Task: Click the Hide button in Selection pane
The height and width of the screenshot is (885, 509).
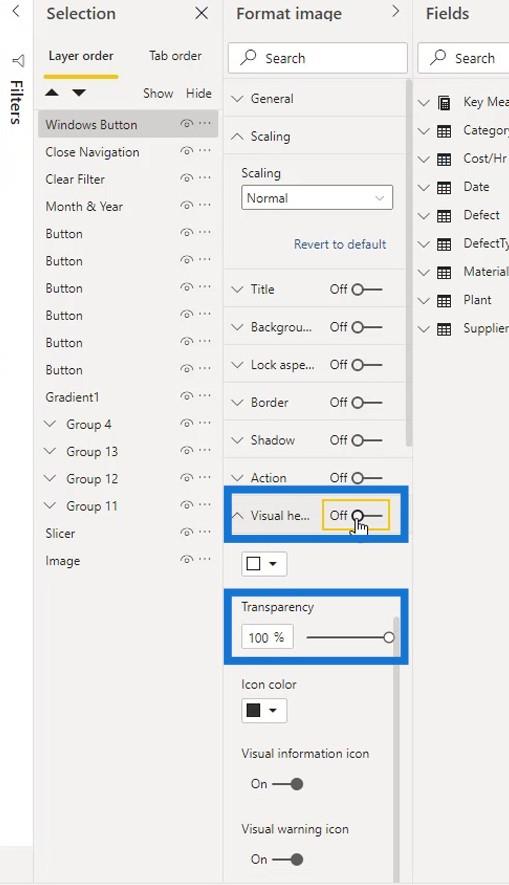Action: point(199,93)
